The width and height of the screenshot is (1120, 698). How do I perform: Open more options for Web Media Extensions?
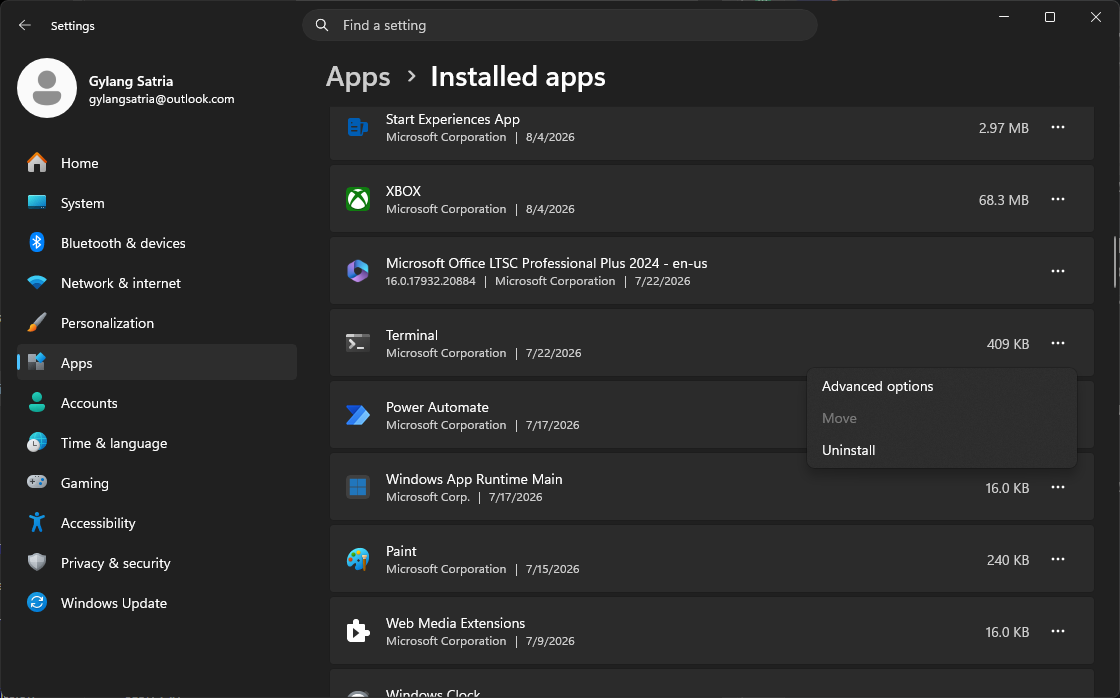1058,632
